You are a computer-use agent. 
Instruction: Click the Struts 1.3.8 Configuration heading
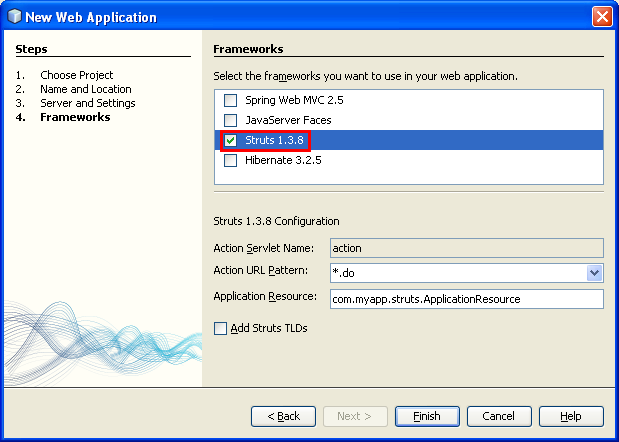(x=276, y=221)
